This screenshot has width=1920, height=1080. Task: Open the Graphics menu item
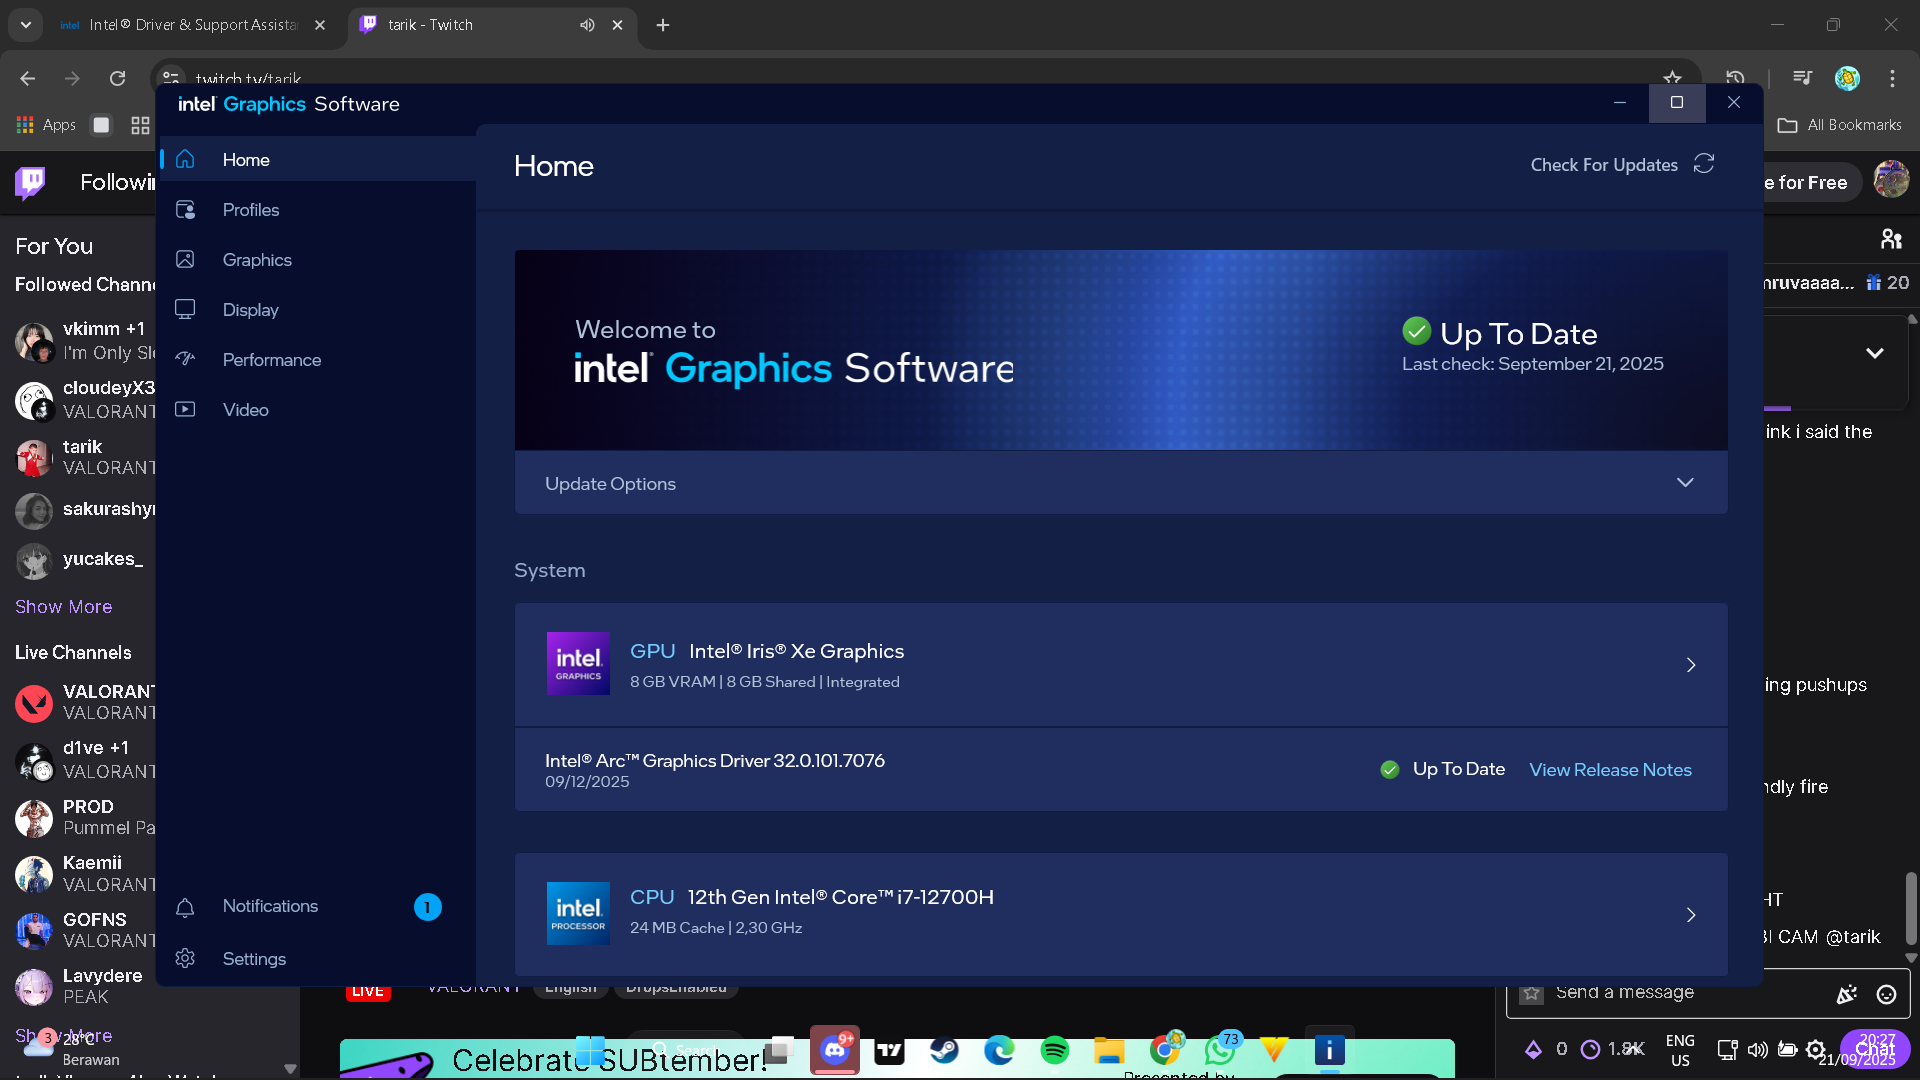[x=257, y=260]
